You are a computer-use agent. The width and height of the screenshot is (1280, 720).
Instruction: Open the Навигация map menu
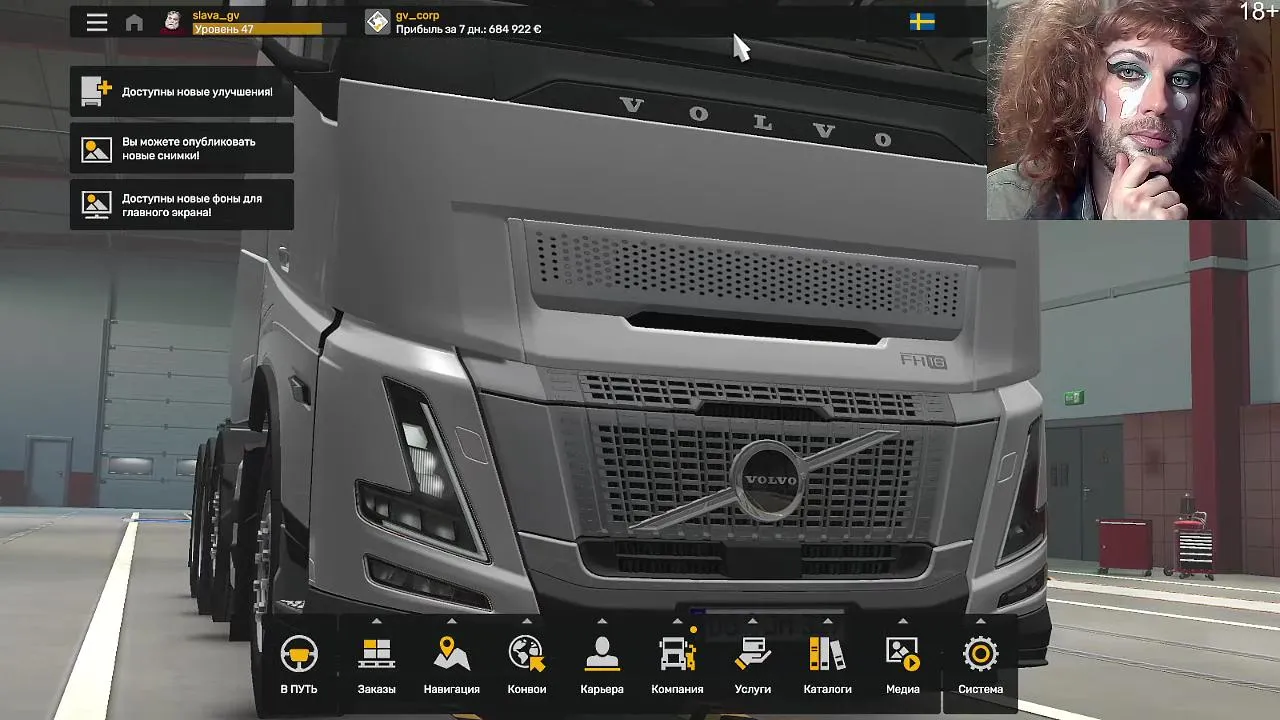(451, 664)
